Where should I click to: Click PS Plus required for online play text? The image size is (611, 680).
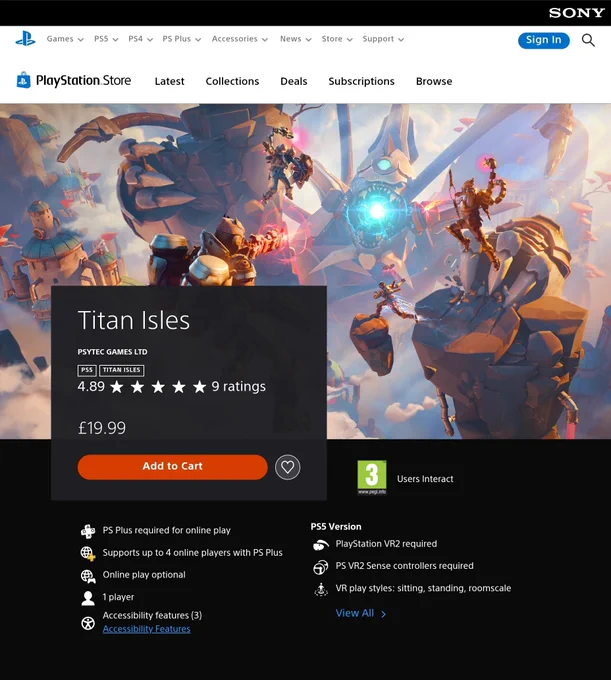pyautogui.click(x=167, y=530)
